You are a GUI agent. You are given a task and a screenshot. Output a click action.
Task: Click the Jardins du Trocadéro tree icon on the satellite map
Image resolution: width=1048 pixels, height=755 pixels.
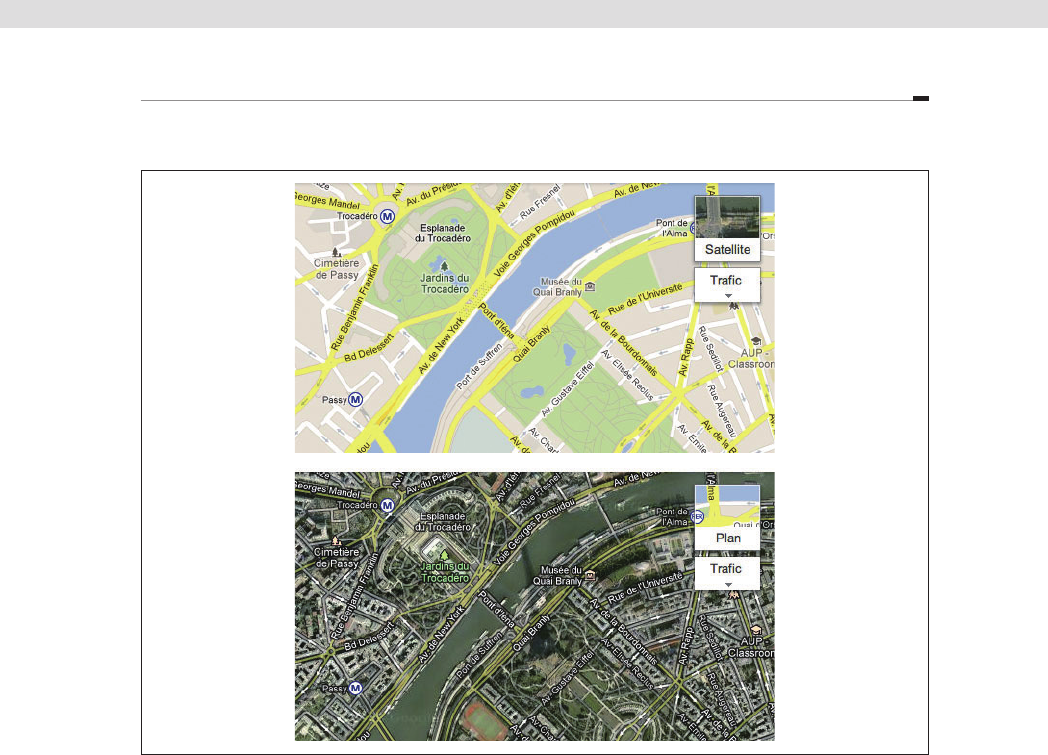pos(444,555)
